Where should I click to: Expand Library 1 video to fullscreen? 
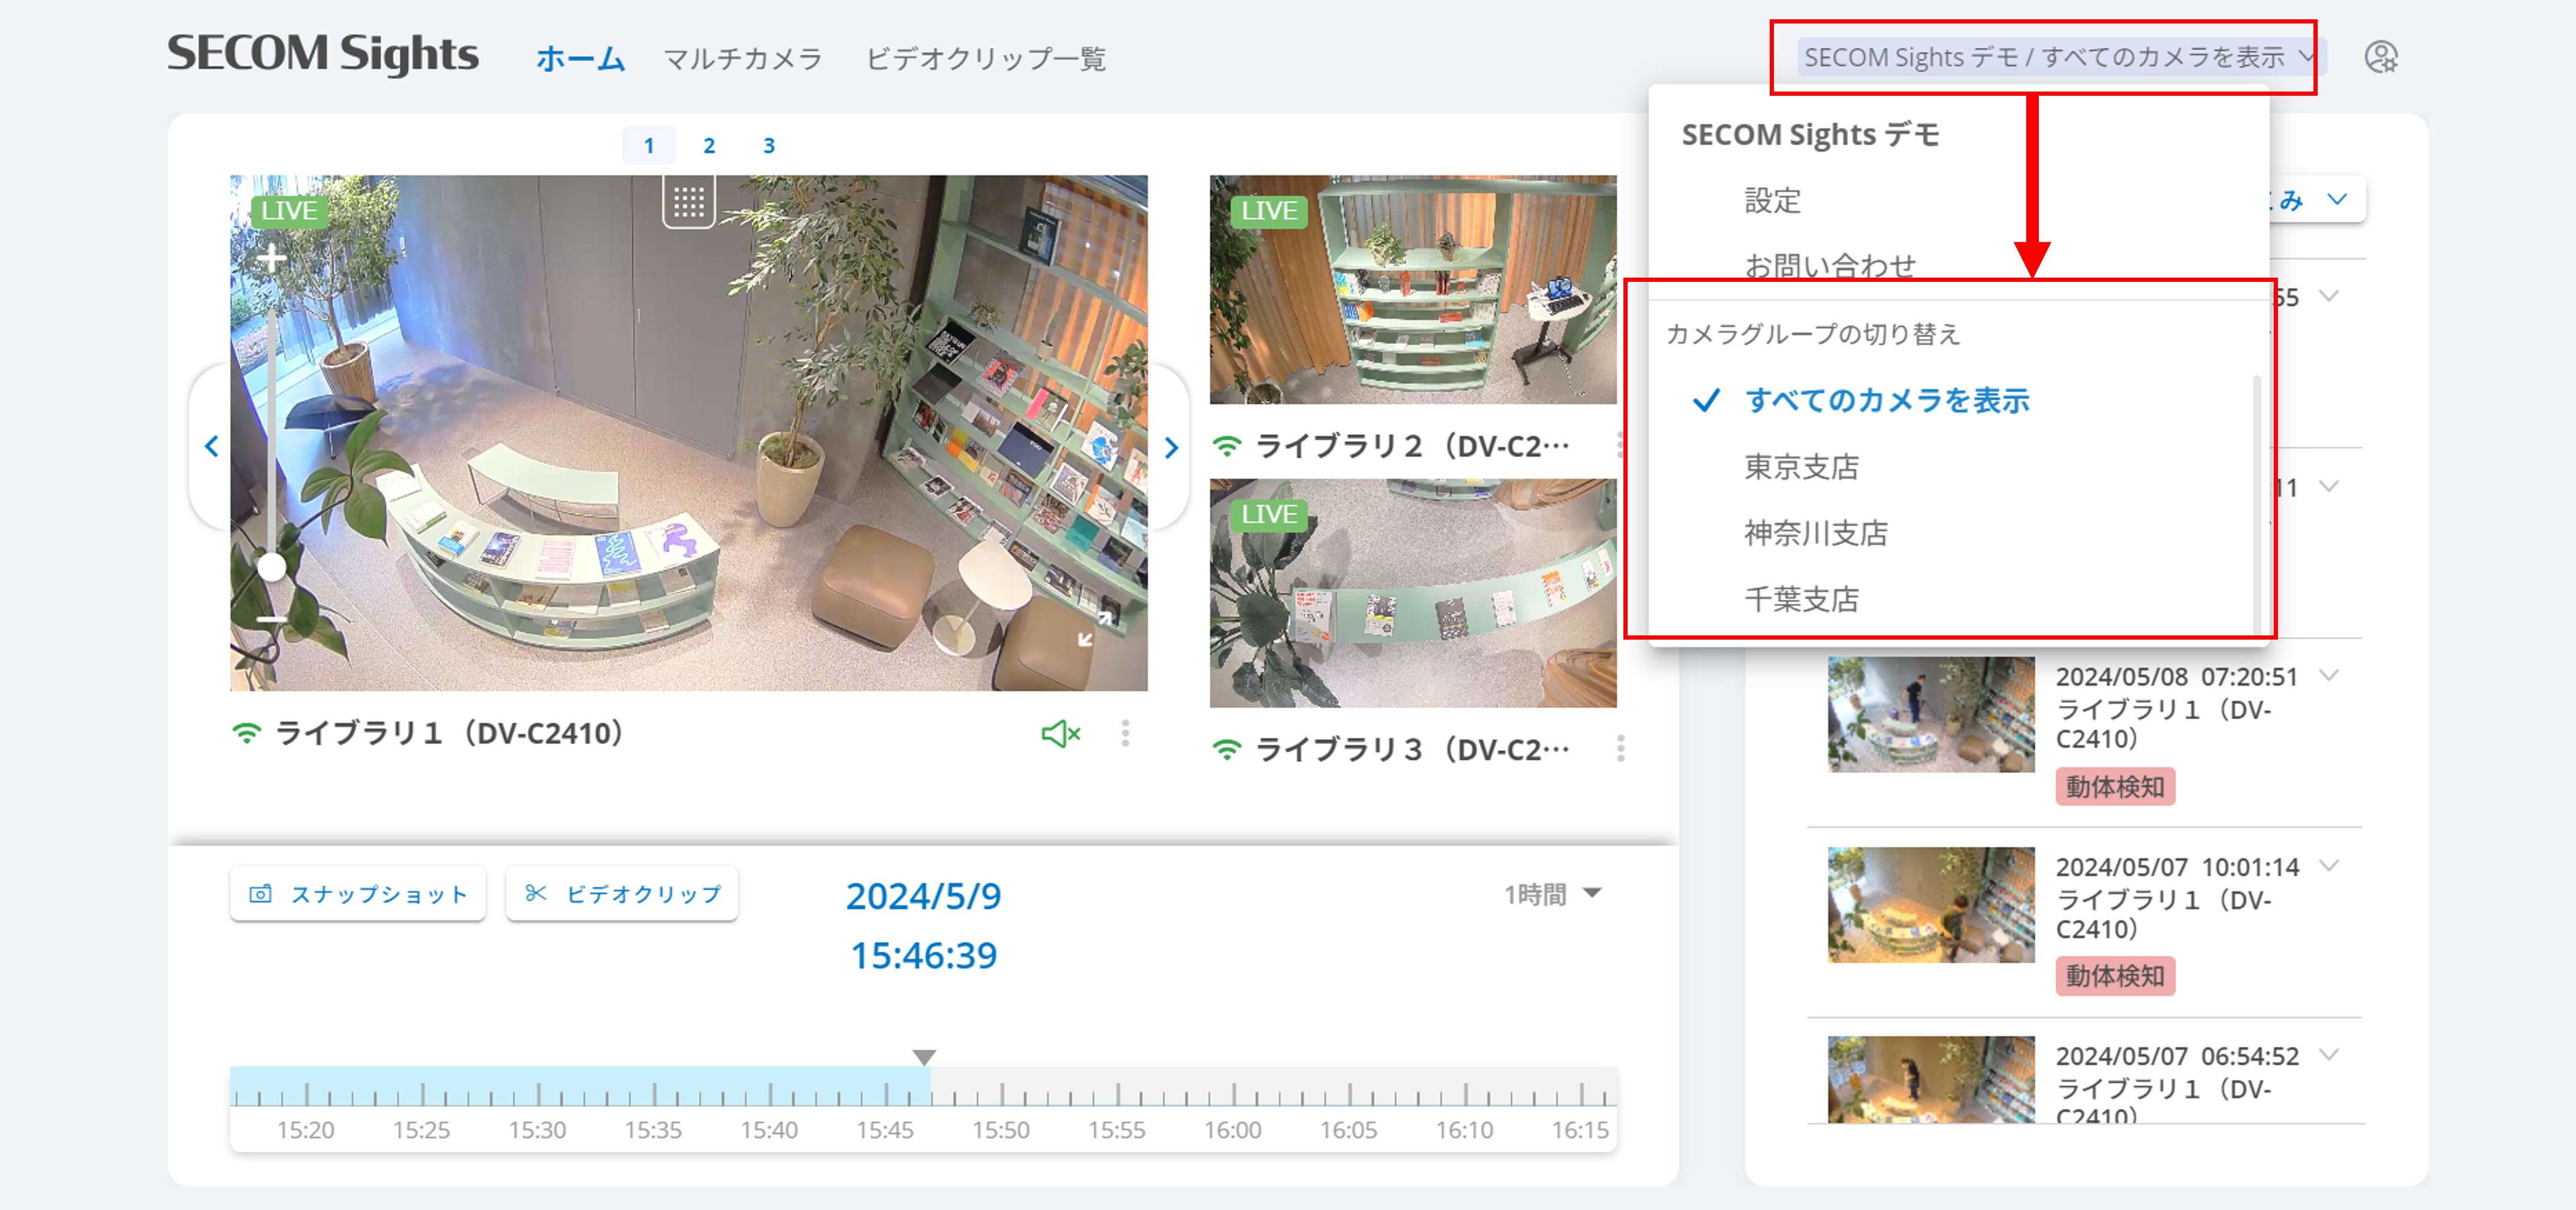pyautogui.click(x=1095, y=629)
